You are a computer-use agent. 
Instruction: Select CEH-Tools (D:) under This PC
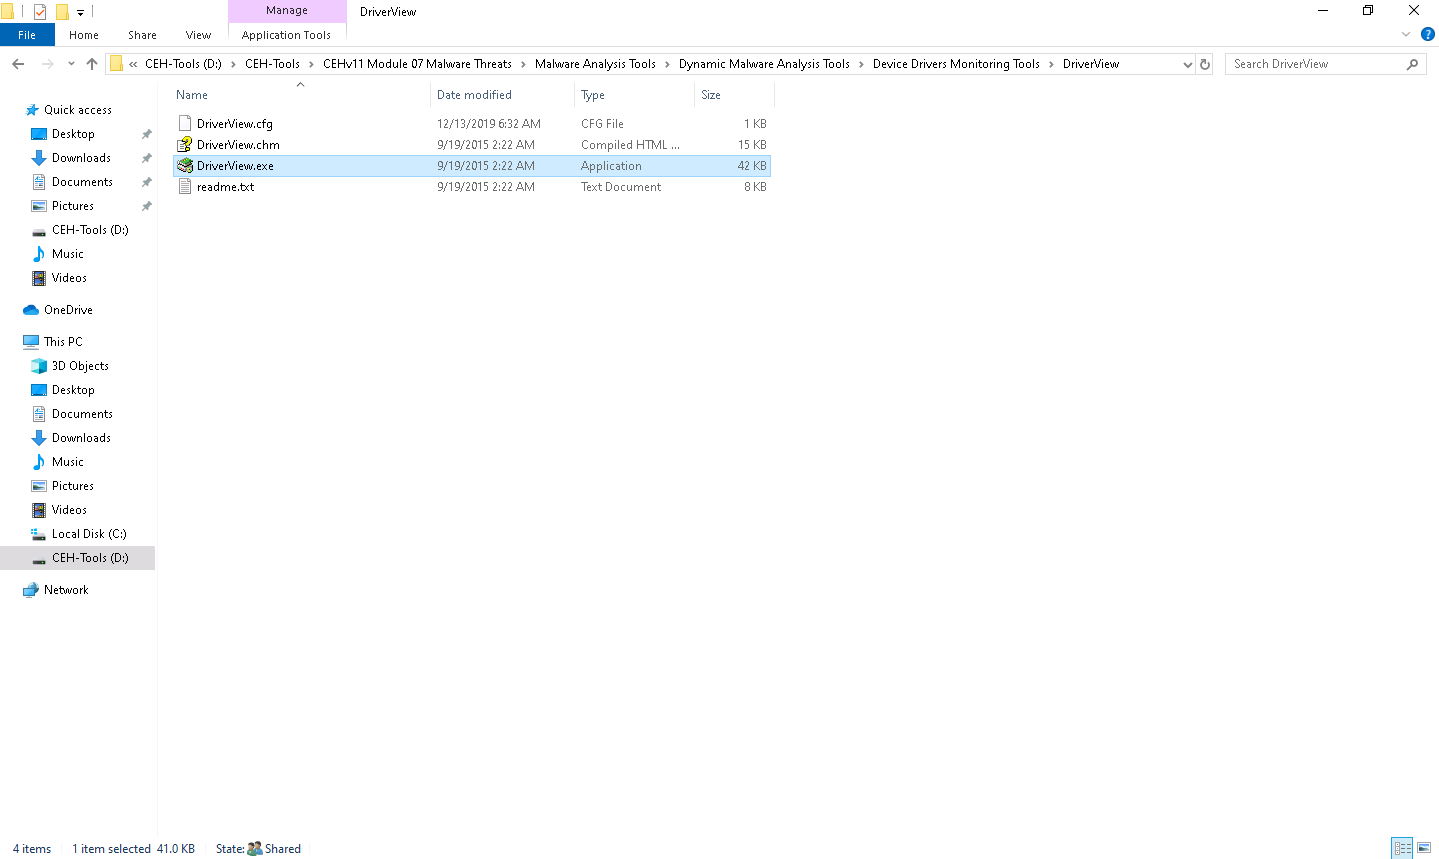pos(78,558)
